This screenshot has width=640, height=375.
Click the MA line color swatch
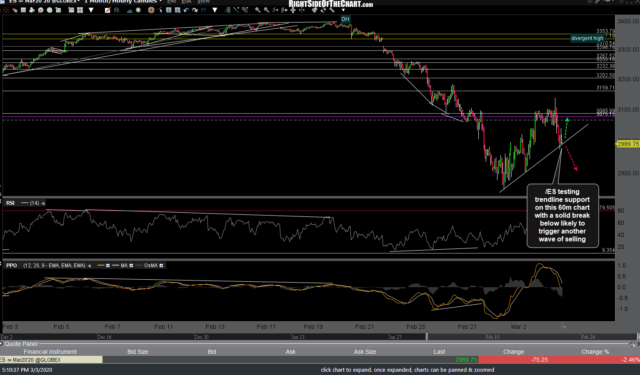coord(116,266)
